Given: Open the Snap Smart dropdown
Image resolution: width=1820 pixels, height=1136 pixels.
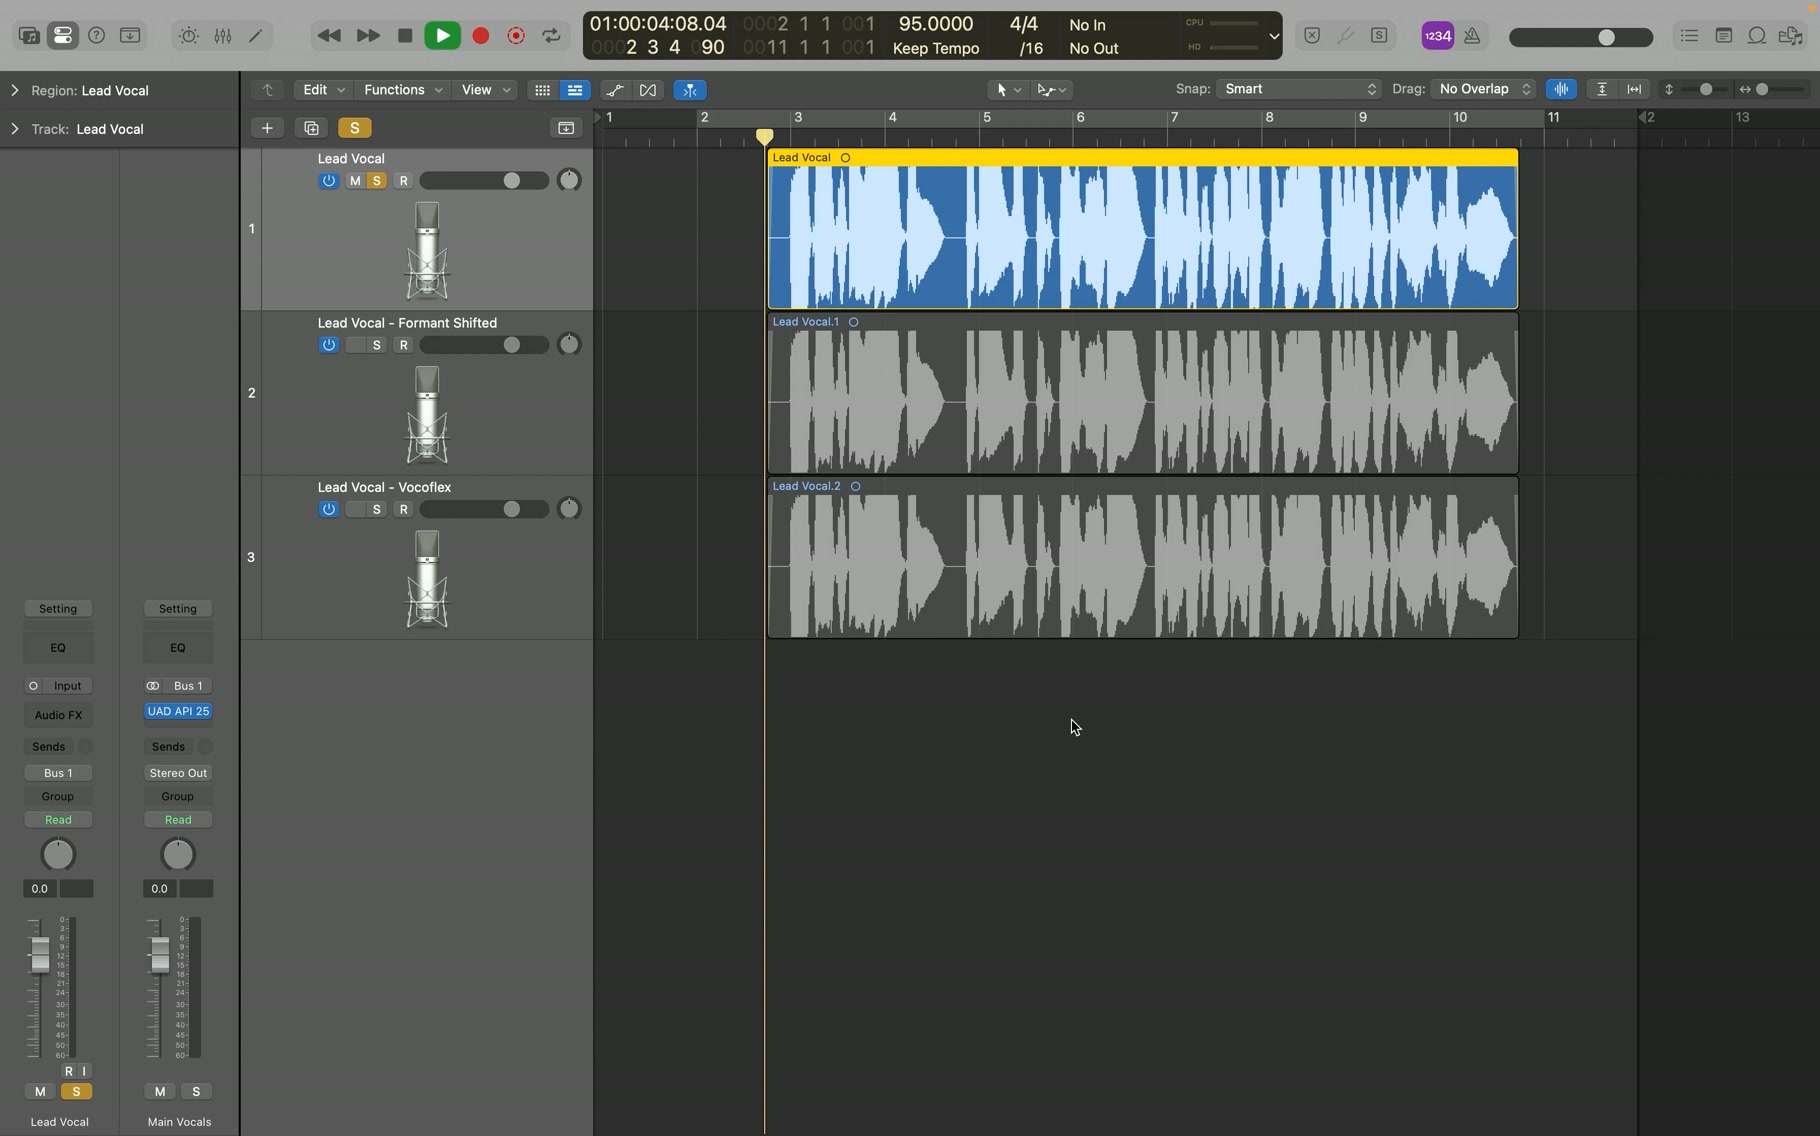Looking at the screenshot, I should point(1298,89).
